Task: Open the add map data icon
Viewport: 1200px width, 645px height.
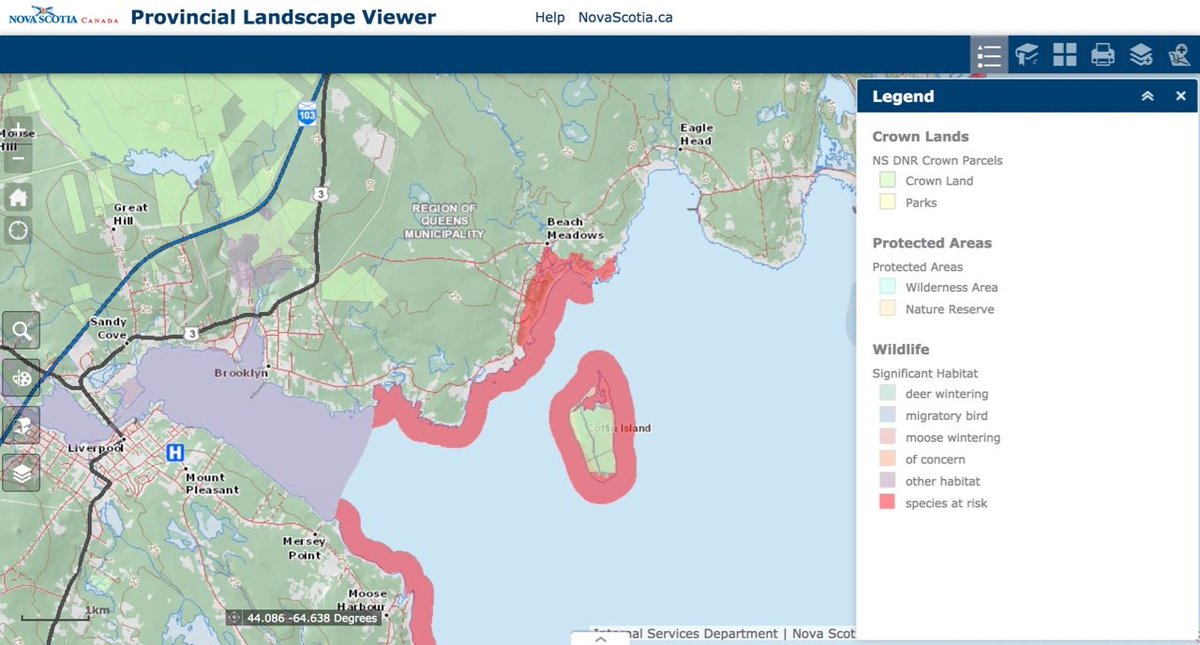Action: coord(1178,55)
